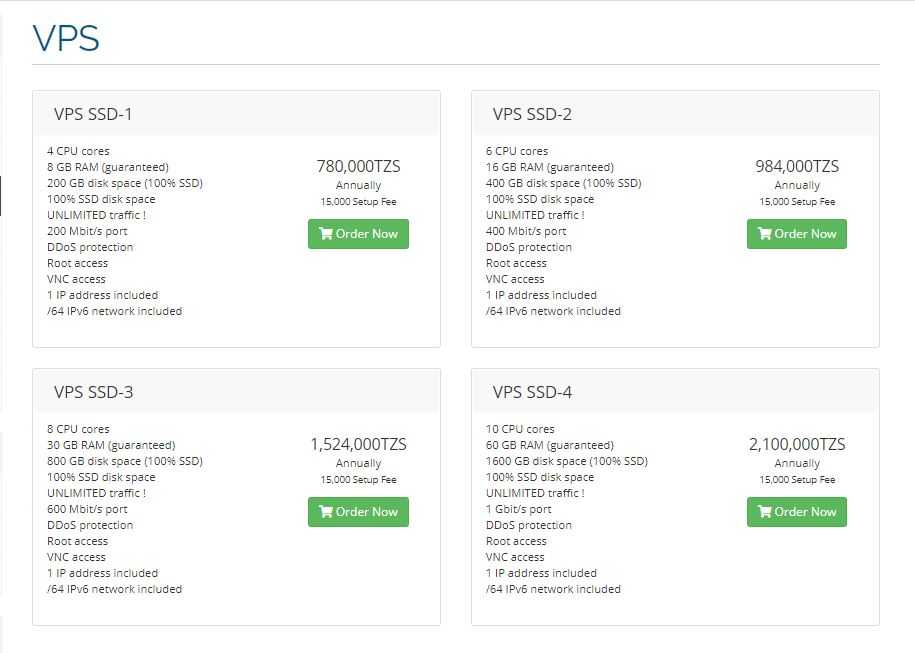
Task: Click cart icon in VPS SSD-4 order button
Action: [764, 512]
